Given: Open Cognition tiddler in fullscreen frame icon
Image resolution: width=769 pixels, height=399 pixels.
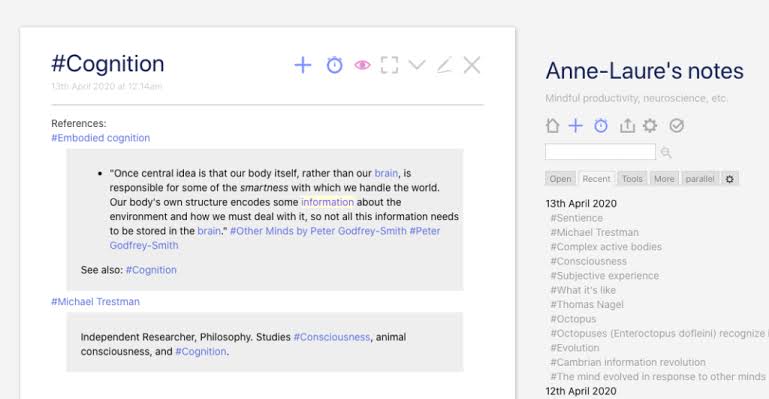Looking at the screenshot, I should pyautogui.click(x=389, y=65).
